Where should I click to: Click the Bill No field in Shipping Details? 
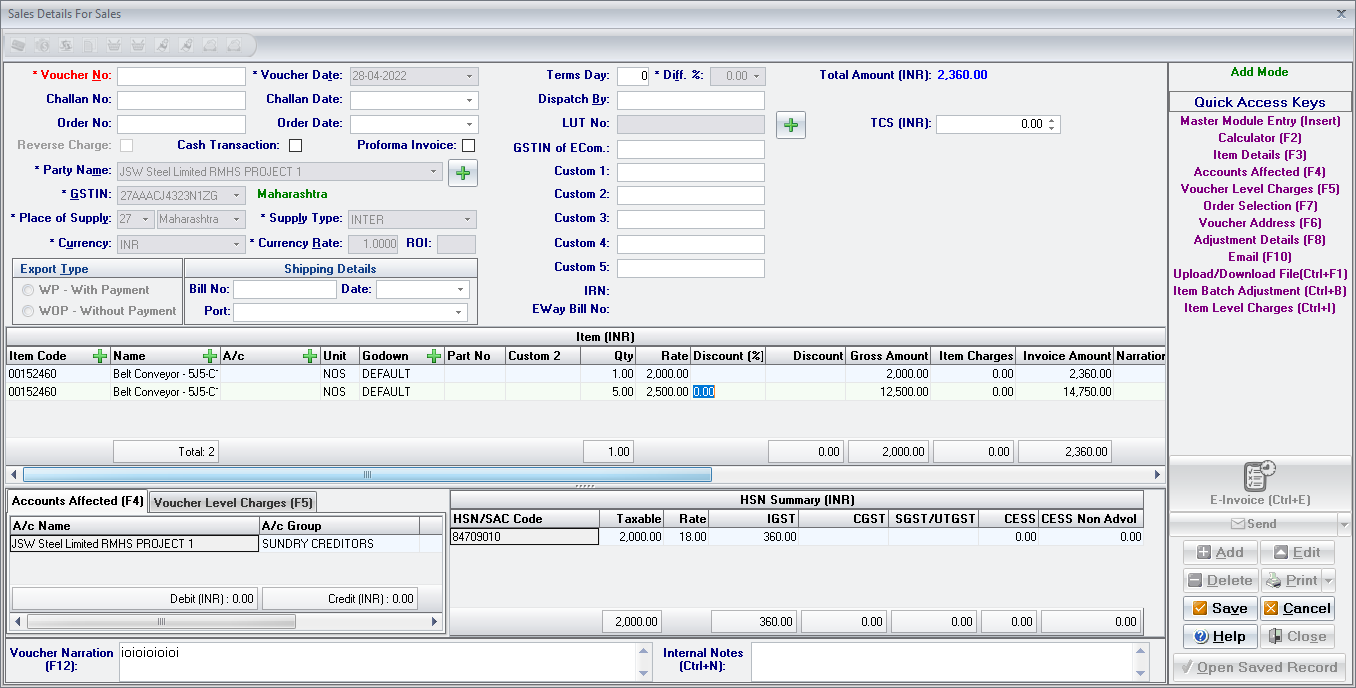(285, 290)
